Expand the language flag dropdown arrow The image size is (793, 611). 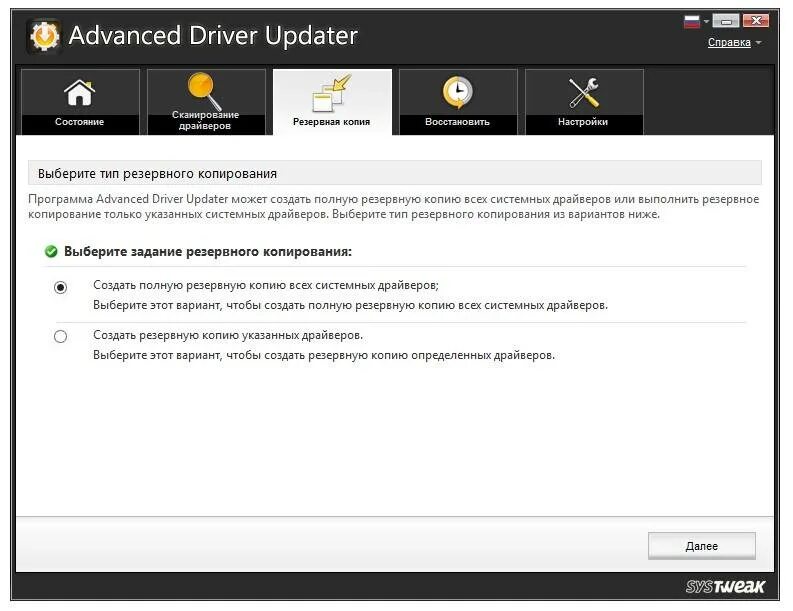tap(707, 21)
